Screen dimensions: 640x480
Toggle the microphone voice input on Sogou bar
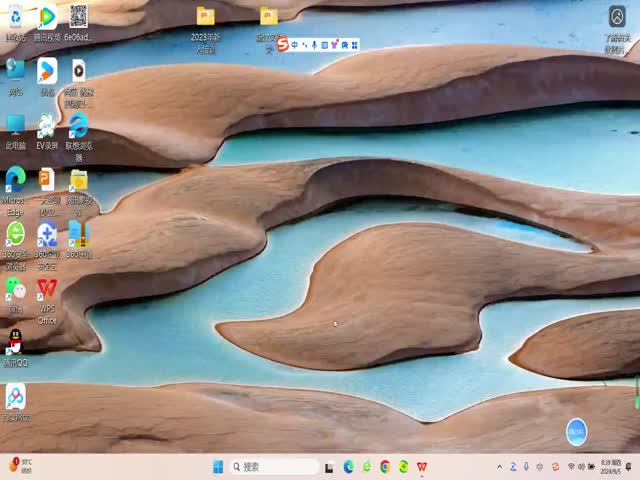tap(314, 45)
